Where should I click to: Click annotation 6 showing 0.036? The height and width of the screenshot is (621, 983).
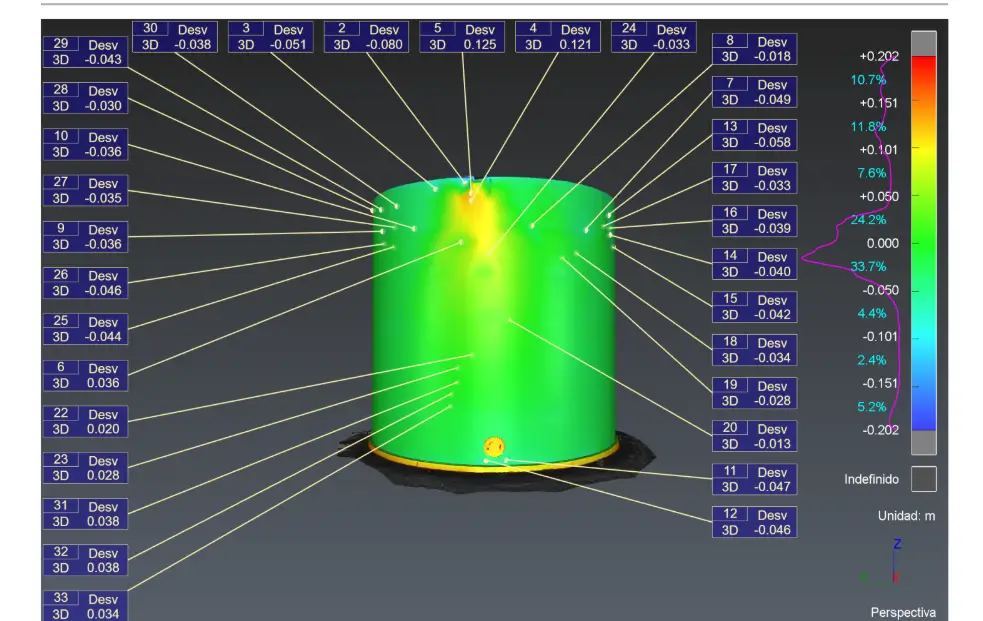tap(85, 376)
